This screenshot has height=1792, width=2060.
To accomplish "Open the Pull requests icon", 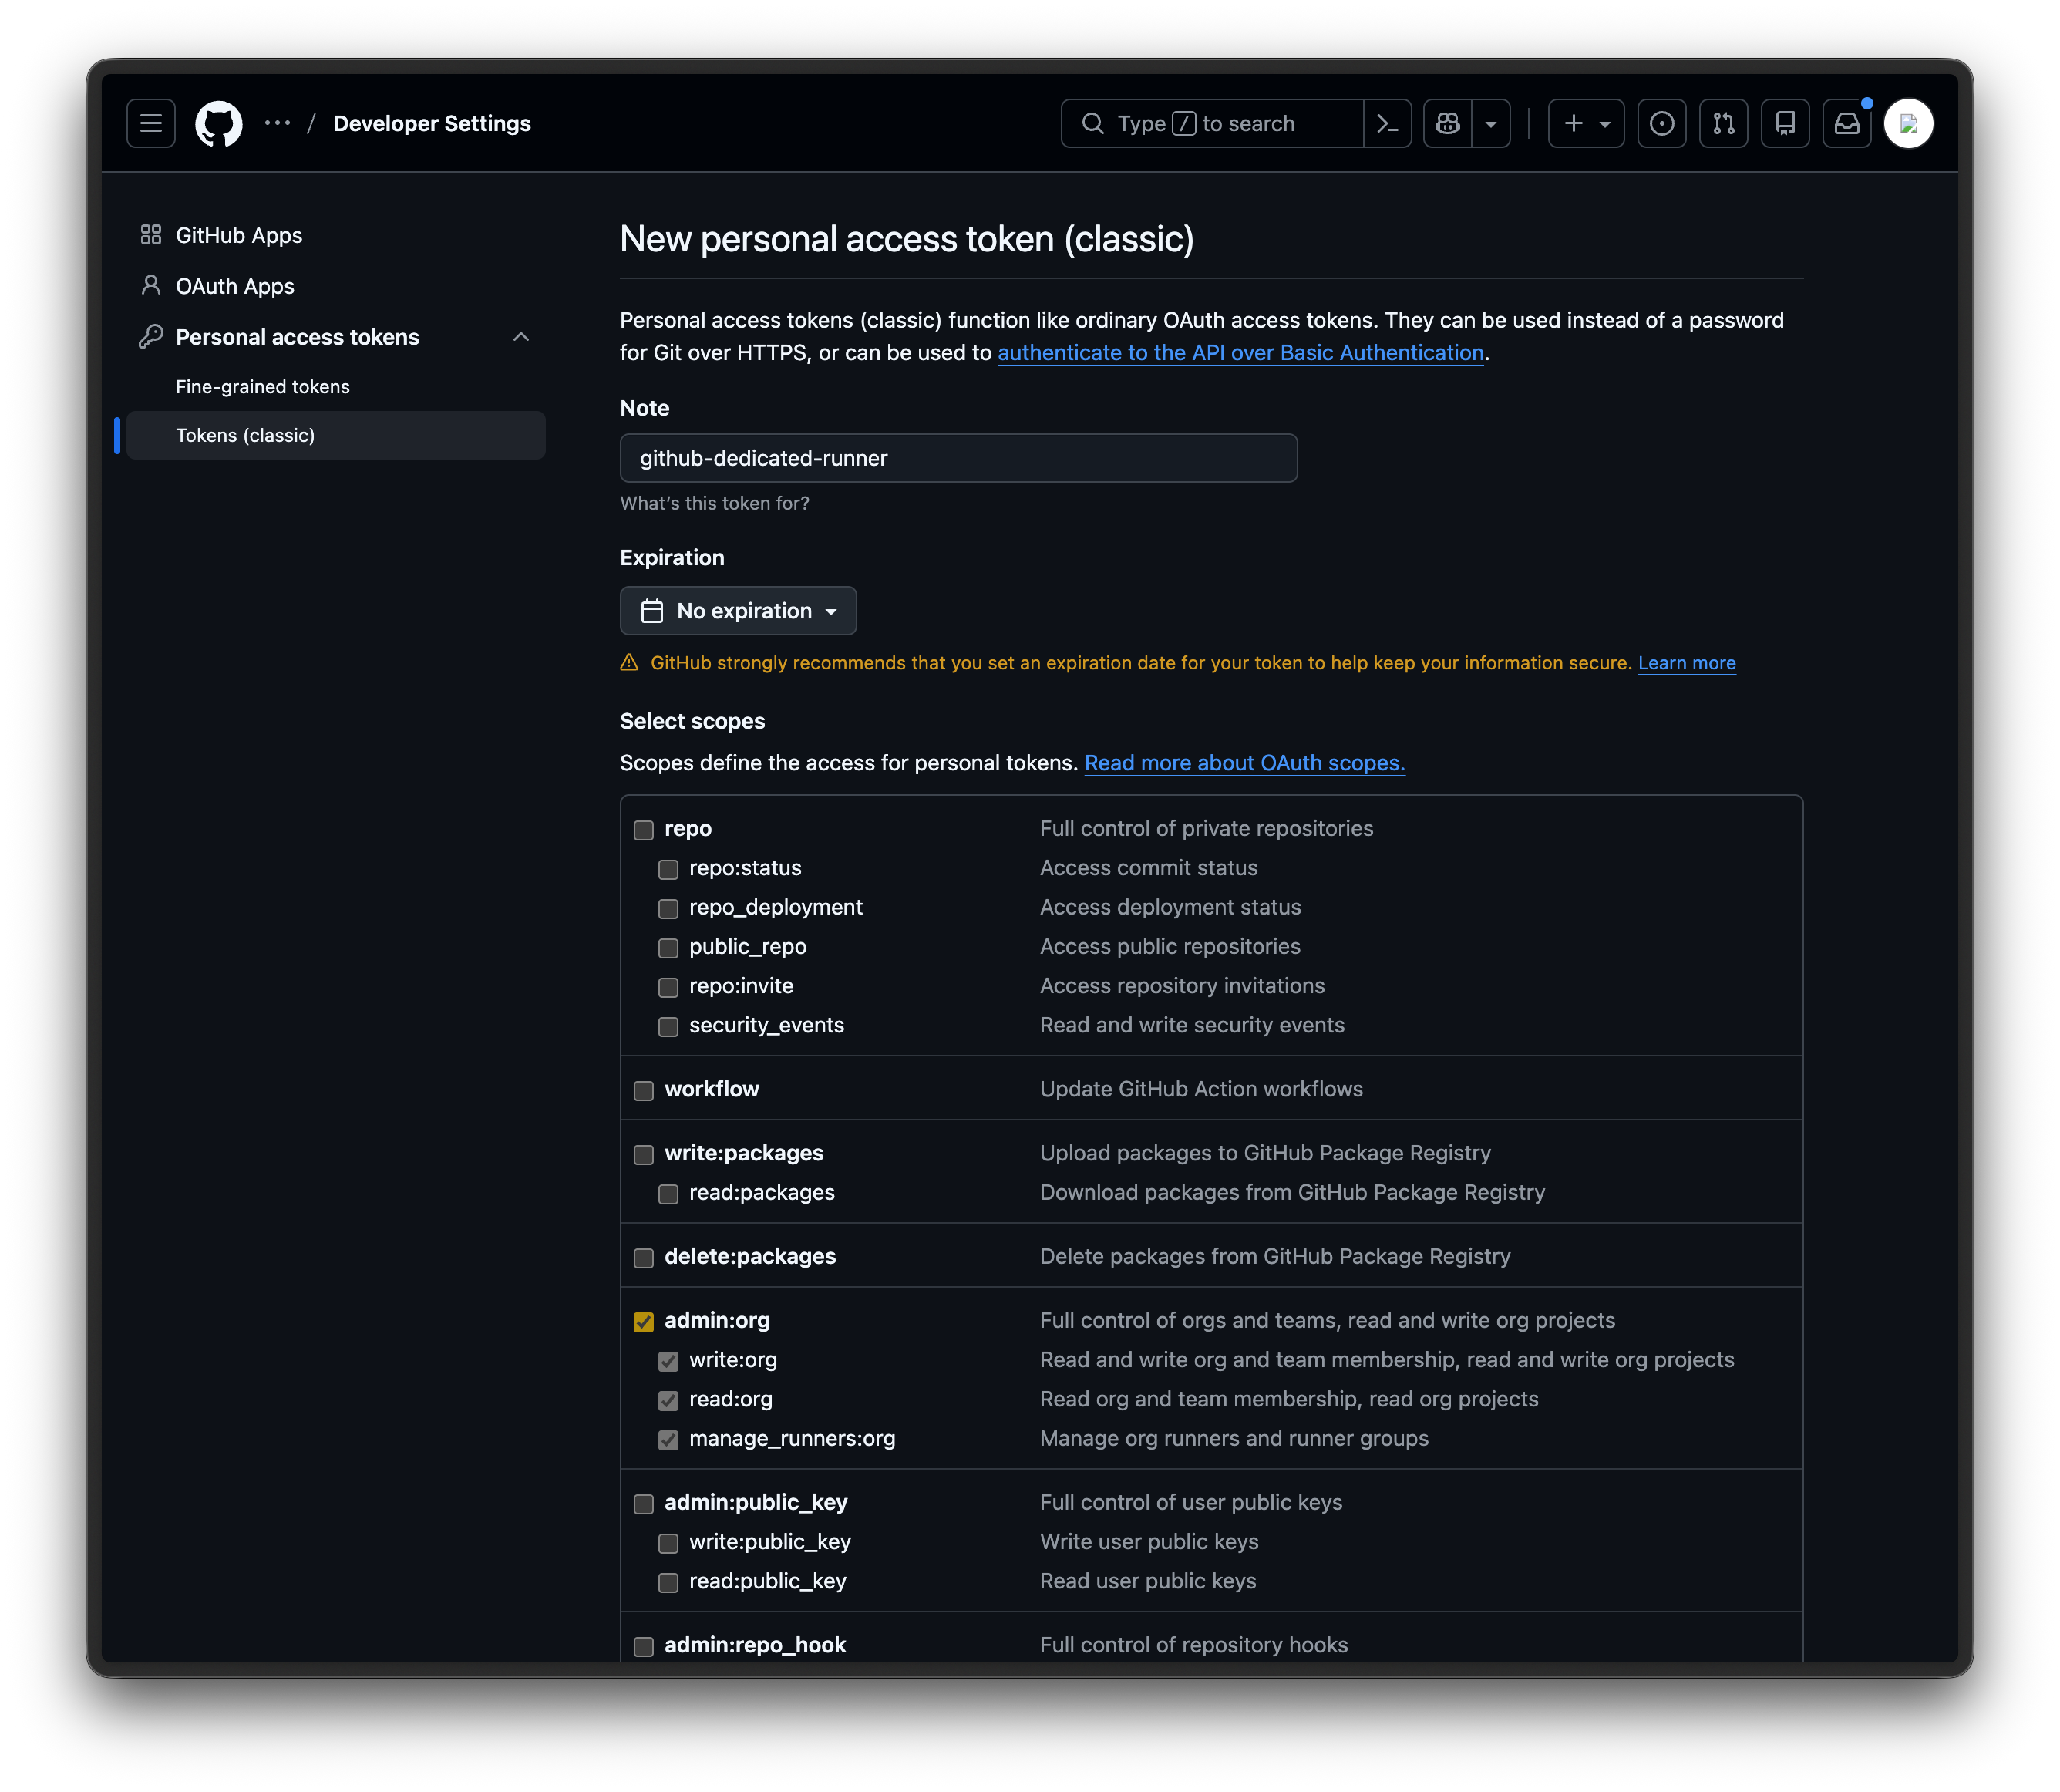I will point(1723,123).
